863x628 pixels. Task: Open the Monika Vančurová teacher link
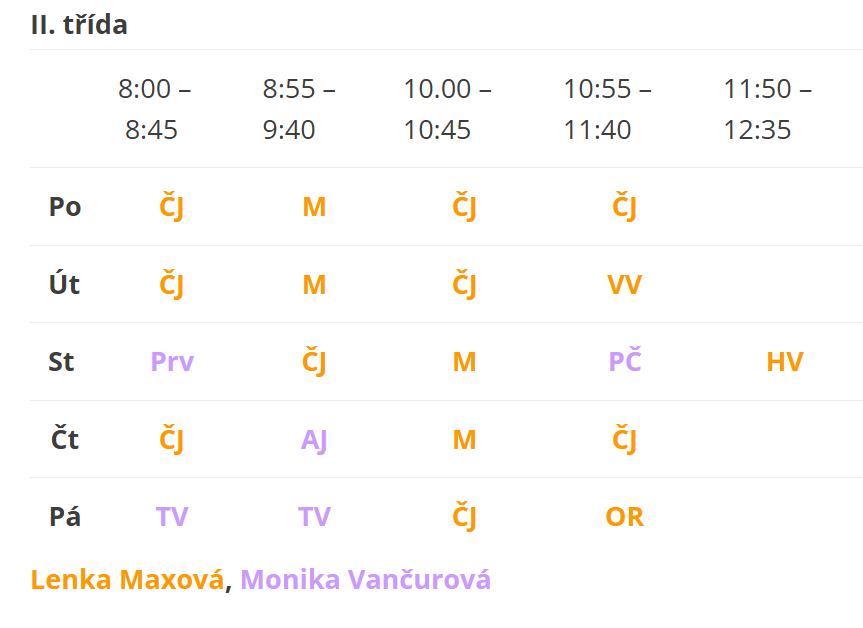pos(365,580)
